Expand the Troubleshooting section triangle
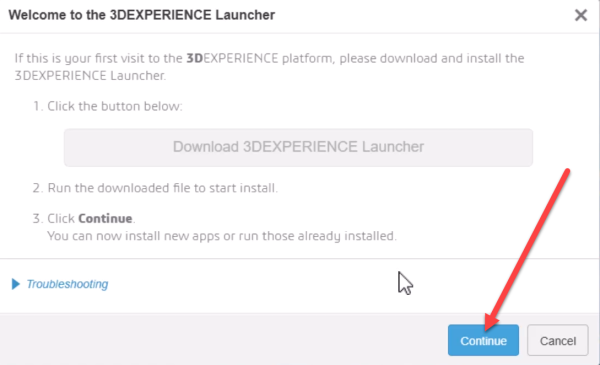 point(16,284)
